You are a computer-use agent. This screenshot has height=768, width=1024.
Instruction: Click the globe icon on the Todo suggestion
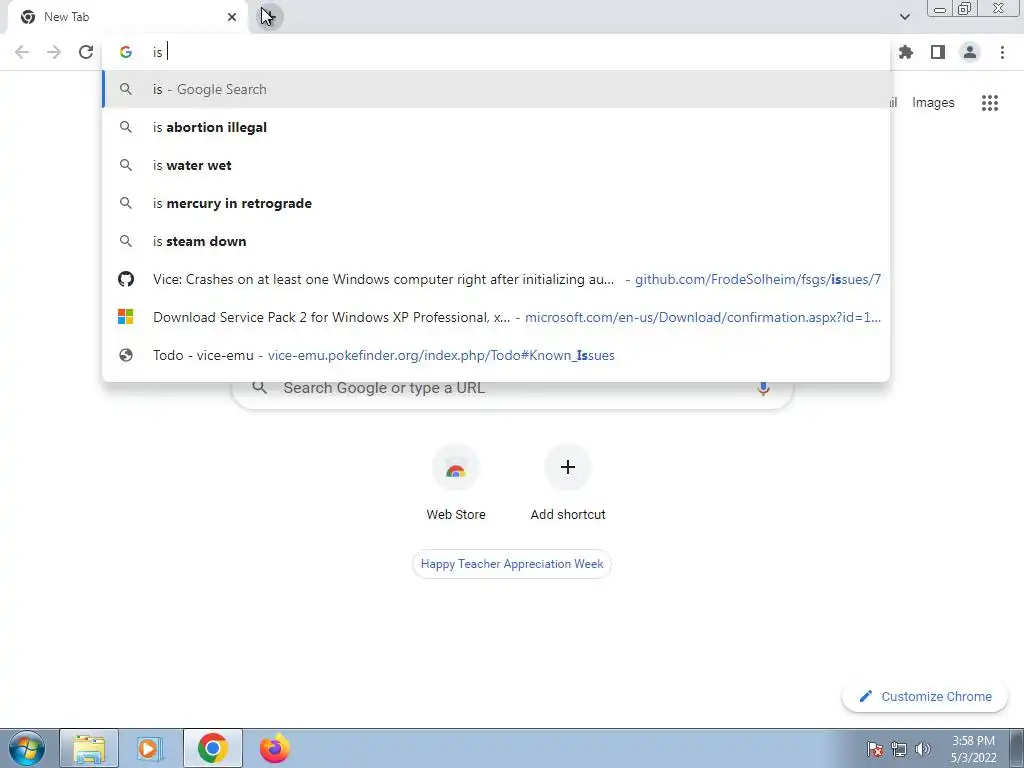click(x=126, y=355)
